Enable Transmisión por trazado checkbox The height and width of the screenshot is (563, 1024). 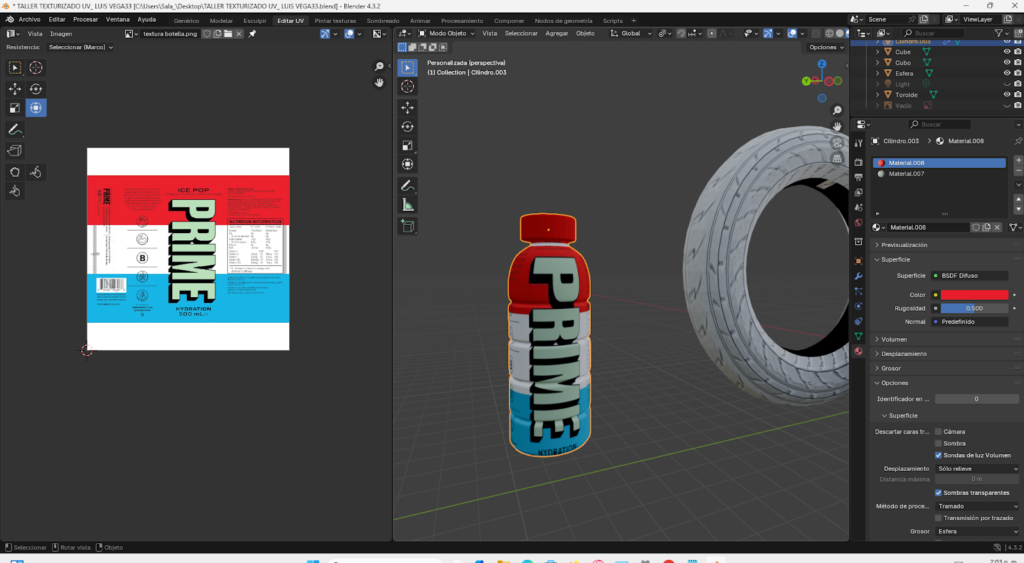[938, 518]
